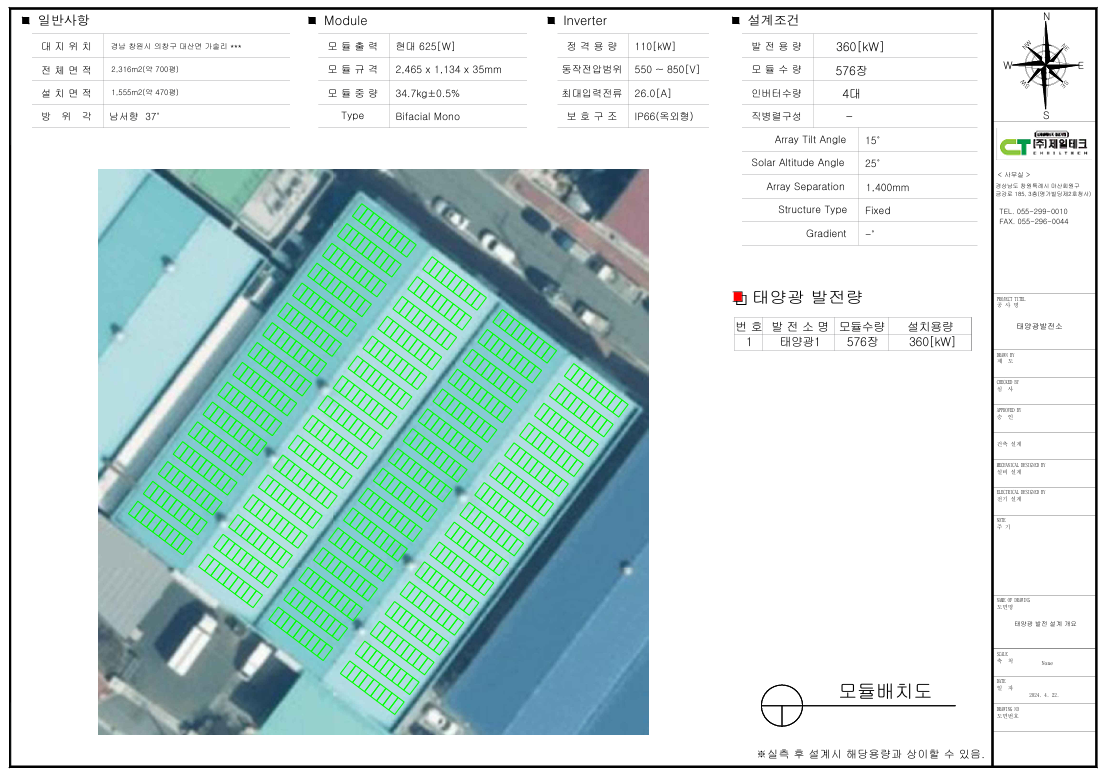Select the 모듈배치도 drawing title

point(884,691)
